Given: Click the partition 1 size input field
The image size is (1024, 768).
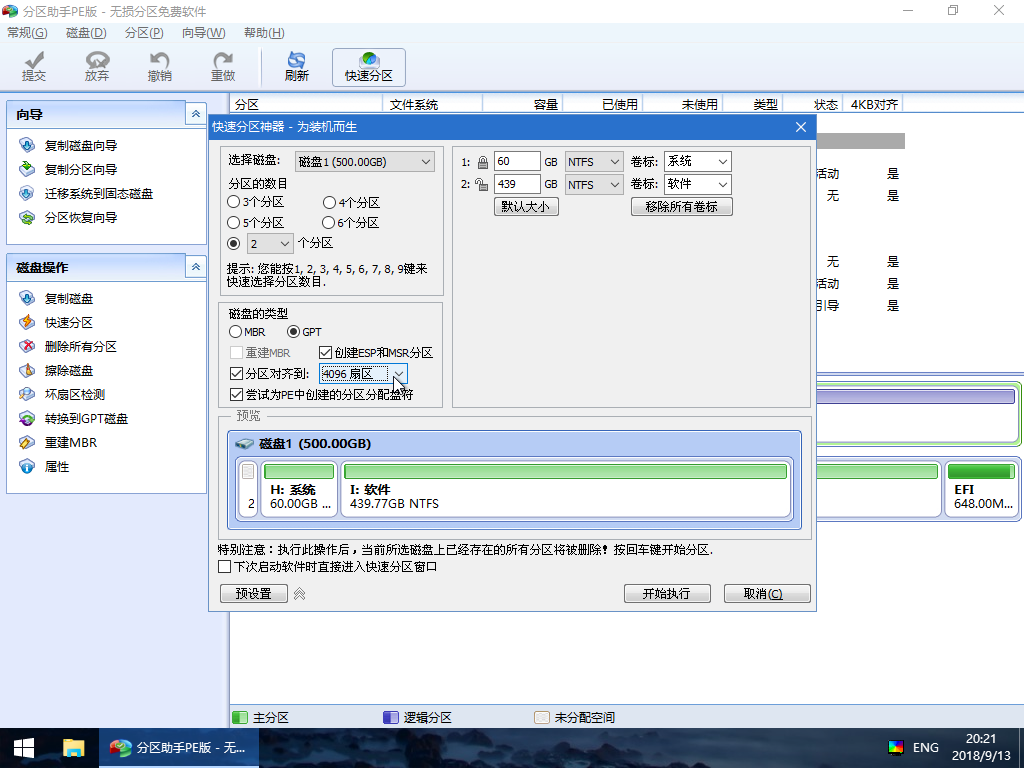Looking at the screenshot, I should coord(516,160).
